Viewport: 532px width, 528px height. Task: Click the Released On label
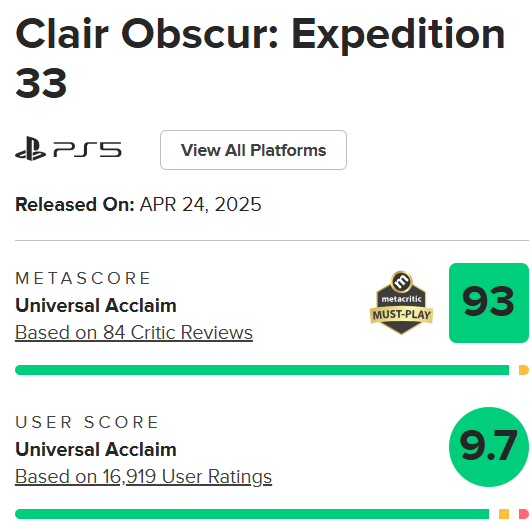tap(75, 204)
